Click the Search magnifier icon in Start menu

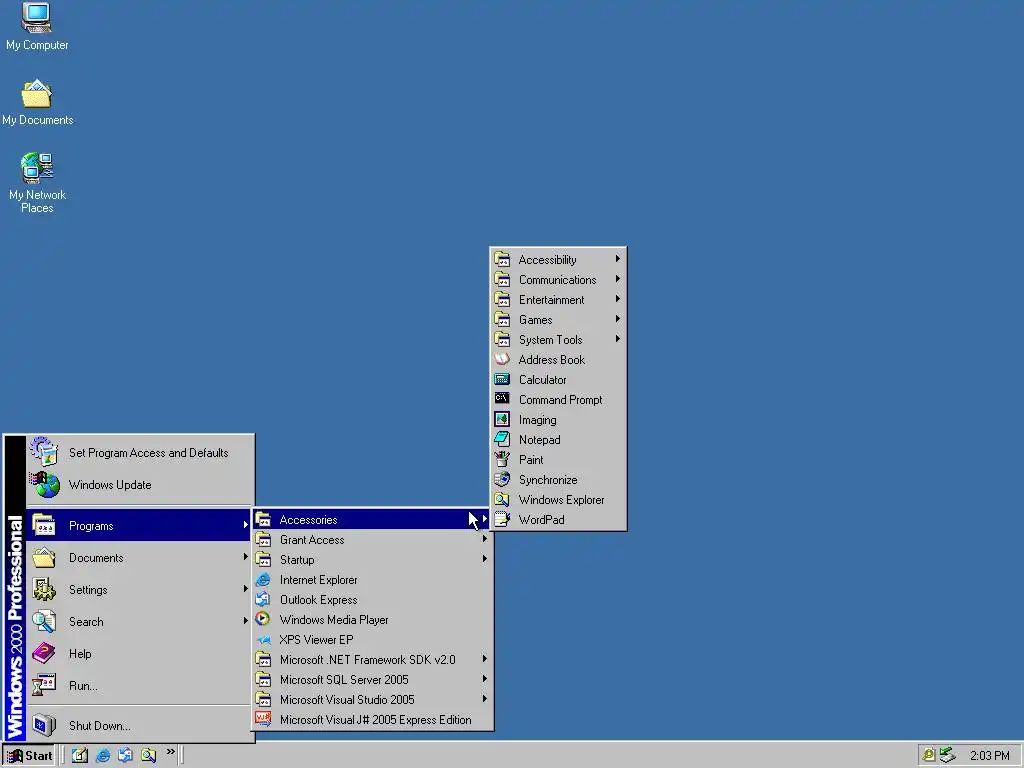(44, 621)
